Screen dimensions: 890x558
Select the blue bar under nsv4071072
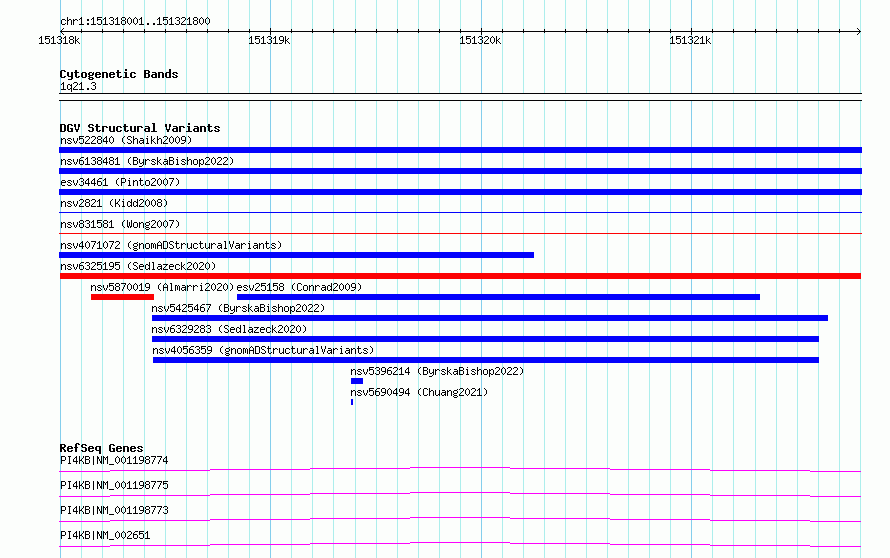[x=296, y=255]
